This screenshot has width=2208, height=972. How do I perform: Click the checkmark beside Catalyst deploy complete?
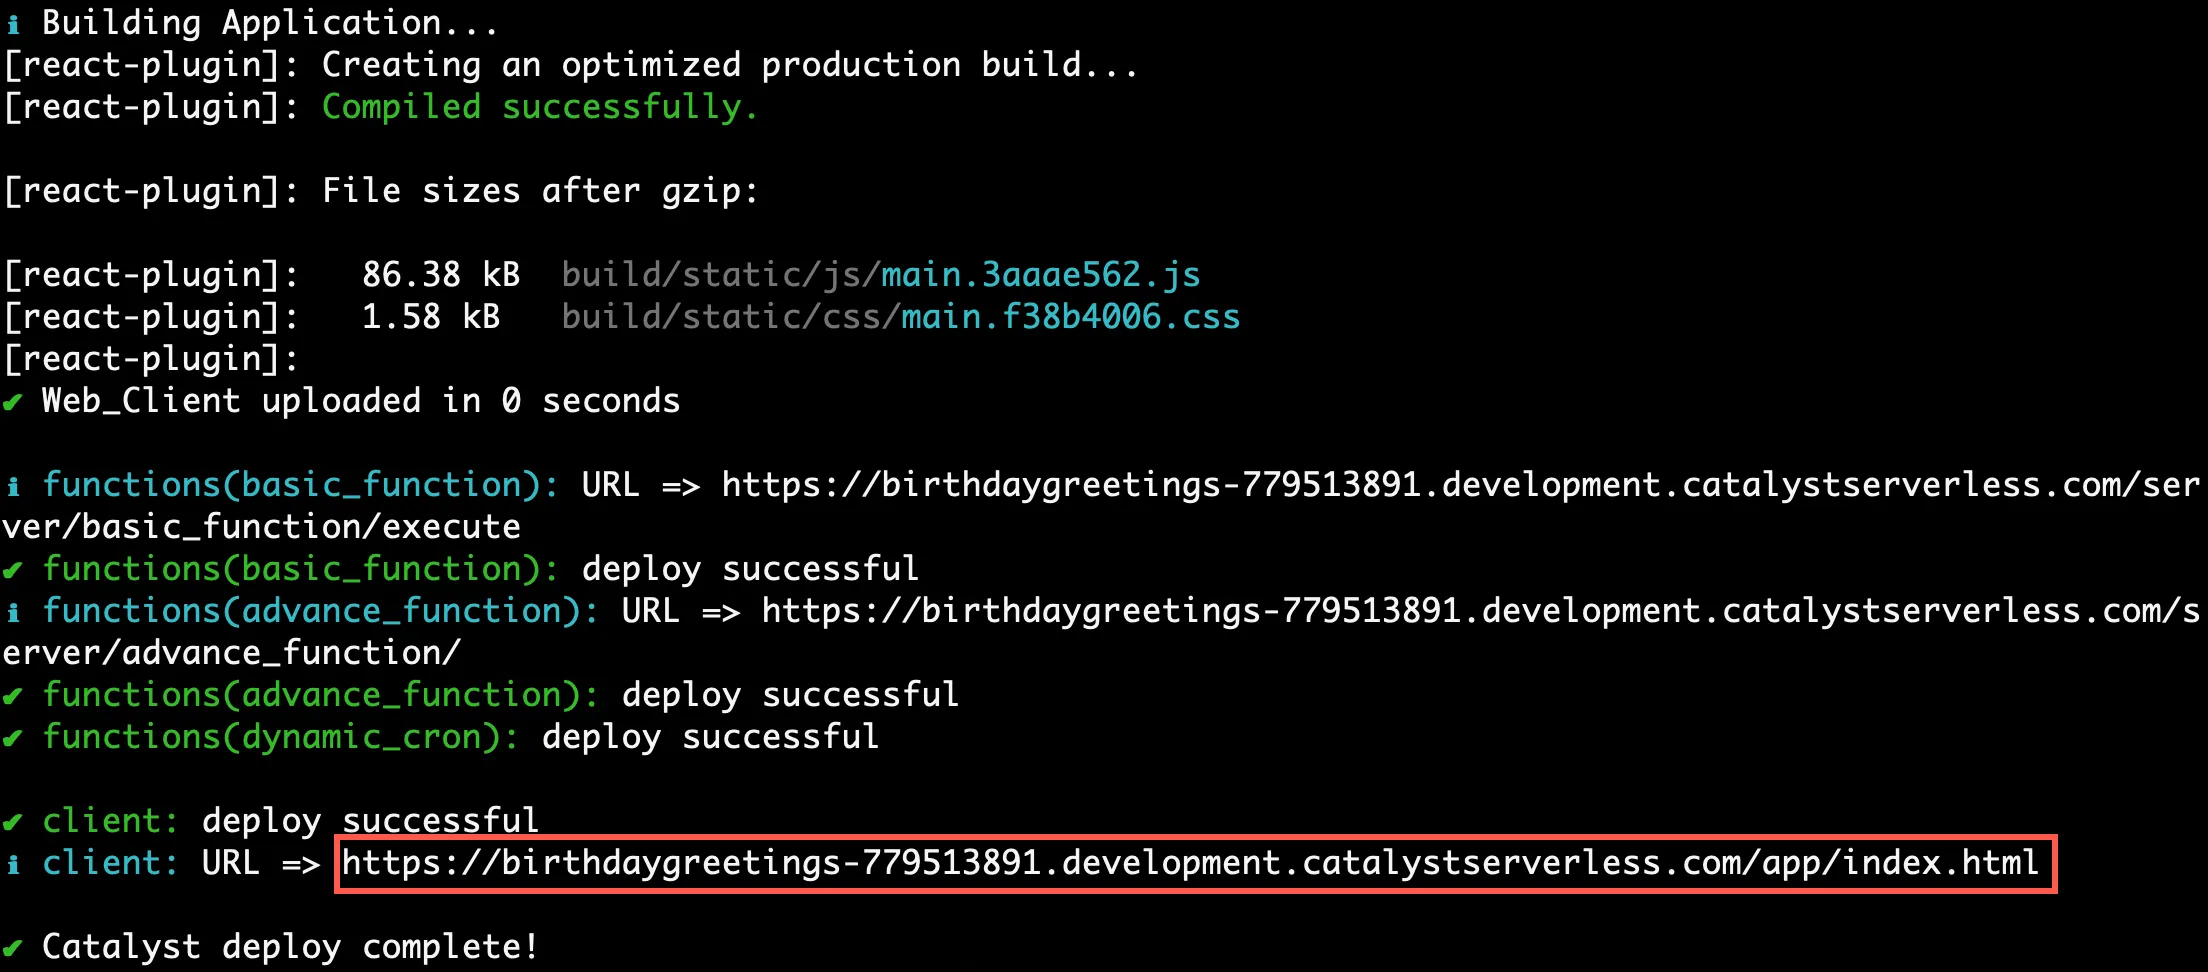[x=12, y=948]
